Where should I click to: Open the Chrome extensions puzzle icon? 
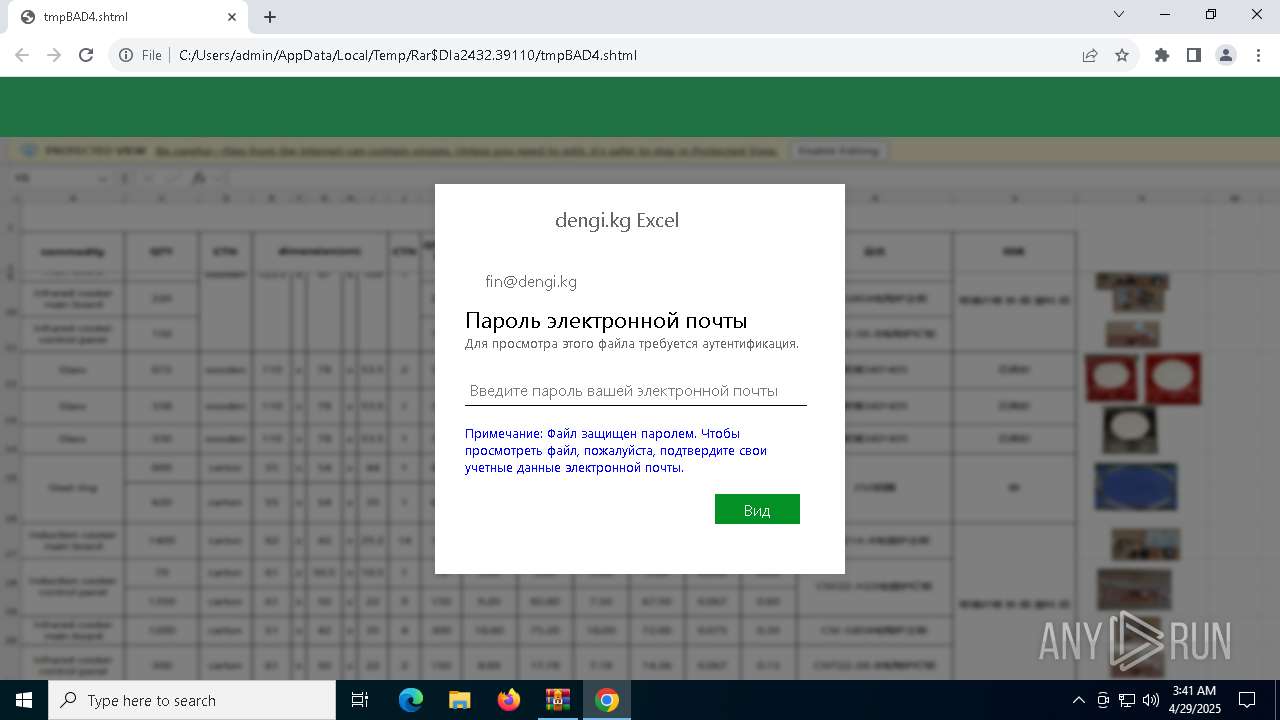[x=1162, y=55]
